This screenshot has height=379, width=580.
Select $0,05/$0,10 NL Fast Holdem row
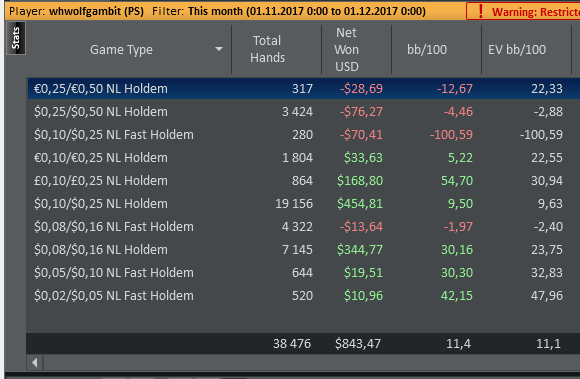304,273
